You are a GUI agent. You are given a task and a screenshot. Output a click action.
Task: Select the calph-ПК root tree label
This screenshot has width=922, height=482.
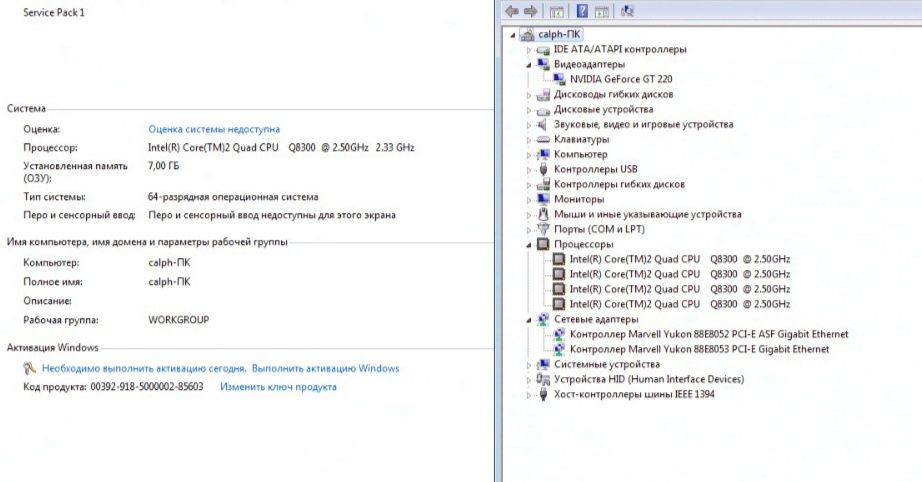[559, 35]
